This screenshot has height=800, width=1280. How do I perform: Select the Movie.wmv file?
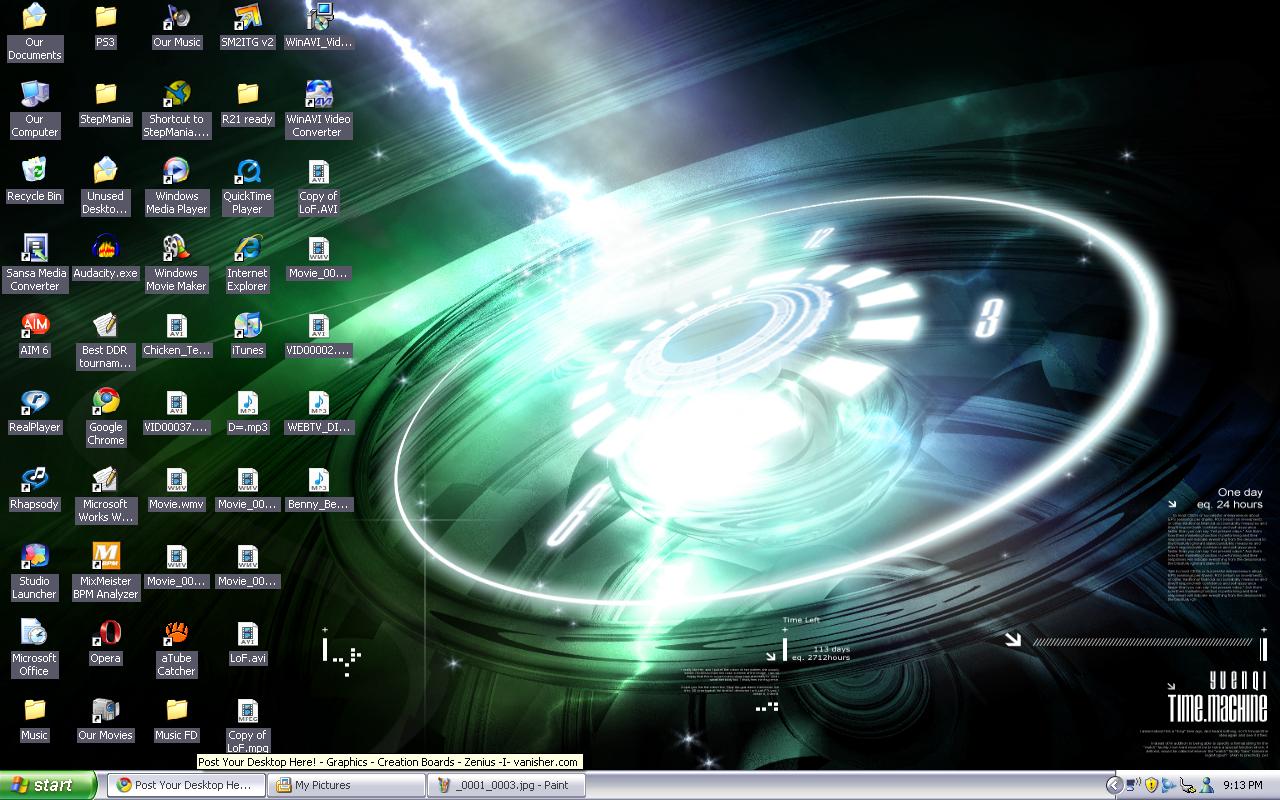(177, 488)
